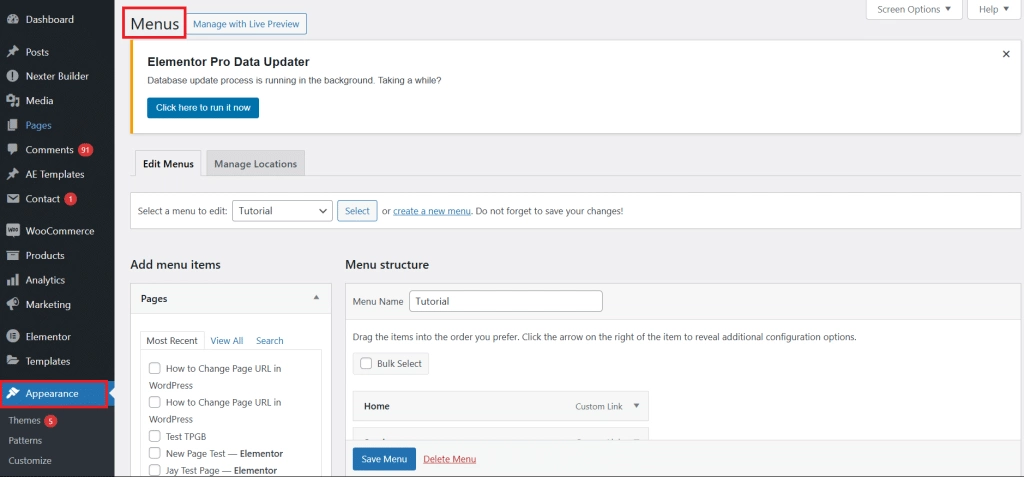
Task: Click the Media library icon
Action: (x=13, y=101)
